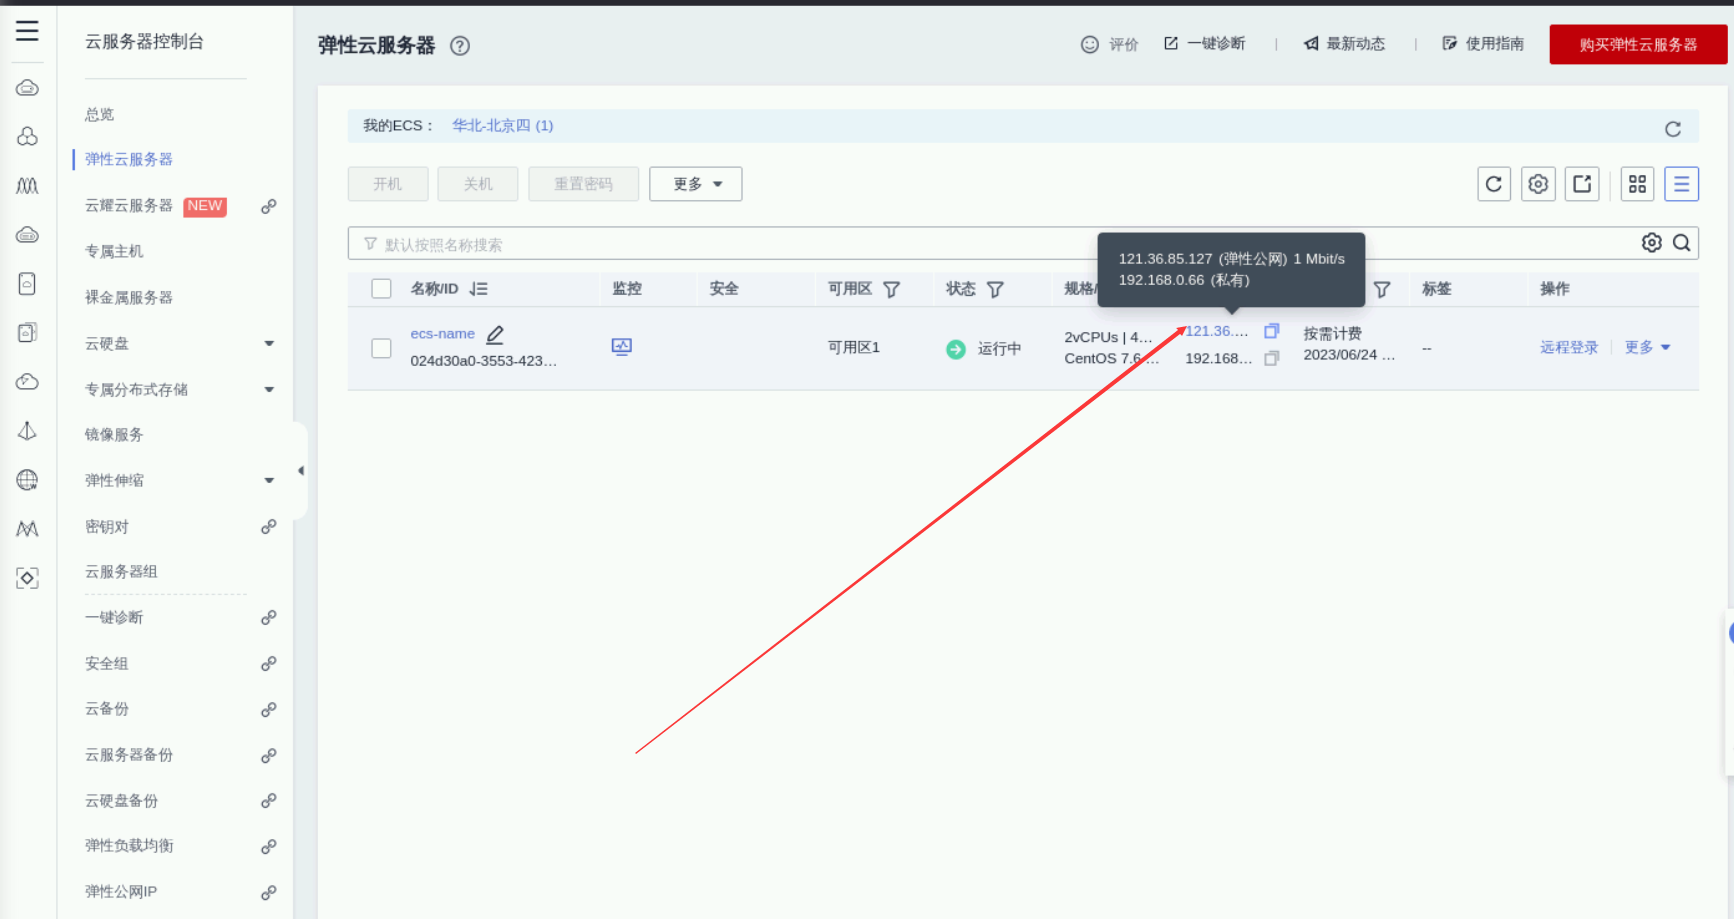Open the 华北-北京四 (1) region link
This screenshot has width=1734, height=919.
[503, 126]
